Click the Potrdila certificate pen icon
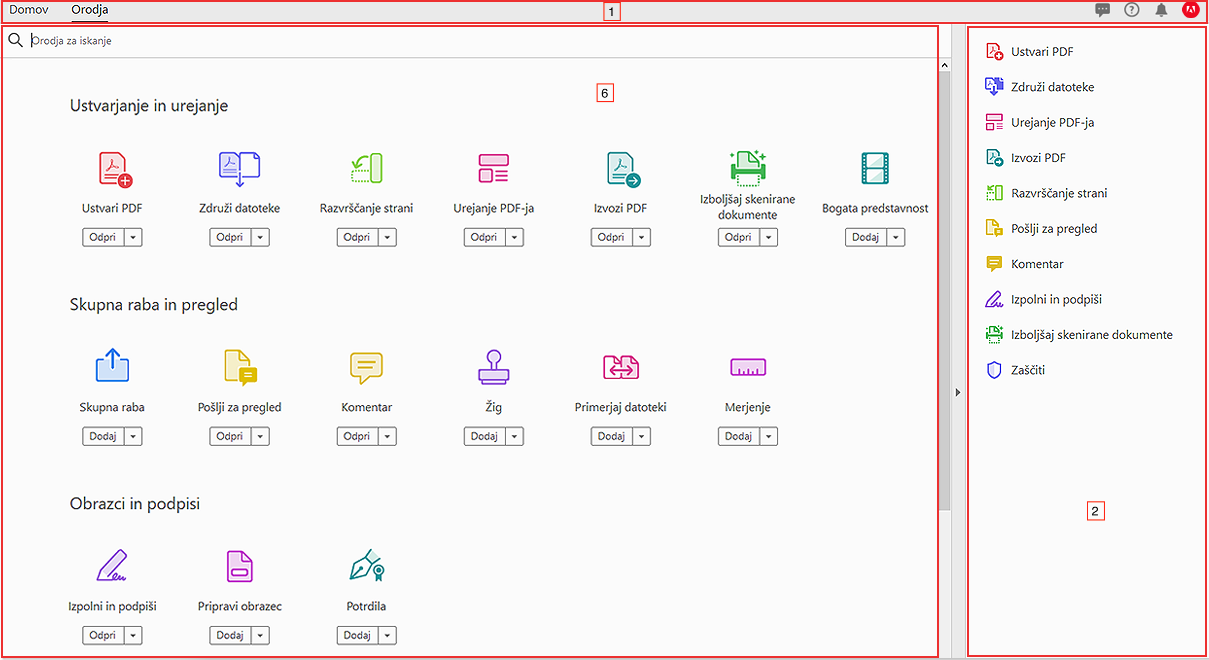This screenshot has height=660, width=1209. 367,565
